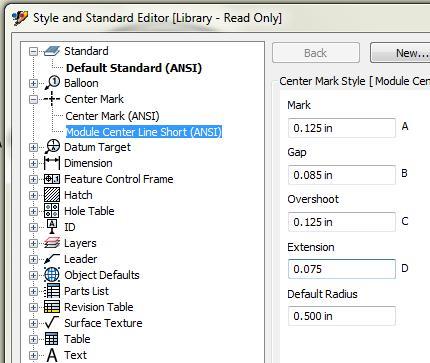Select the Surface Texture tree label
This screenshot has height=363, width=430.
click(x=103, y=323)
